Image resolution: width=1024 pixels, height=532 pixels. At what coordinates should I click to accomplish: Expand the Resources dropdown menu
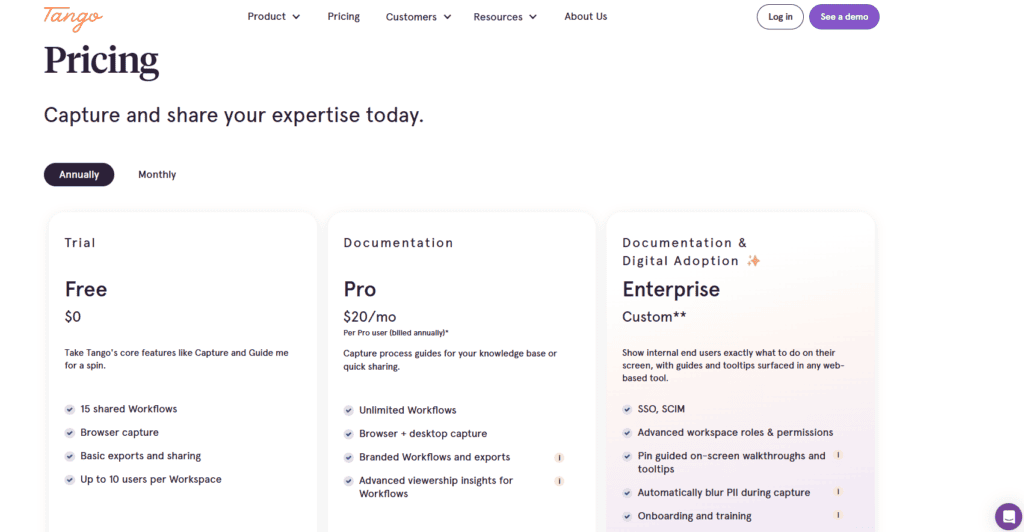(x=505, y=17)
